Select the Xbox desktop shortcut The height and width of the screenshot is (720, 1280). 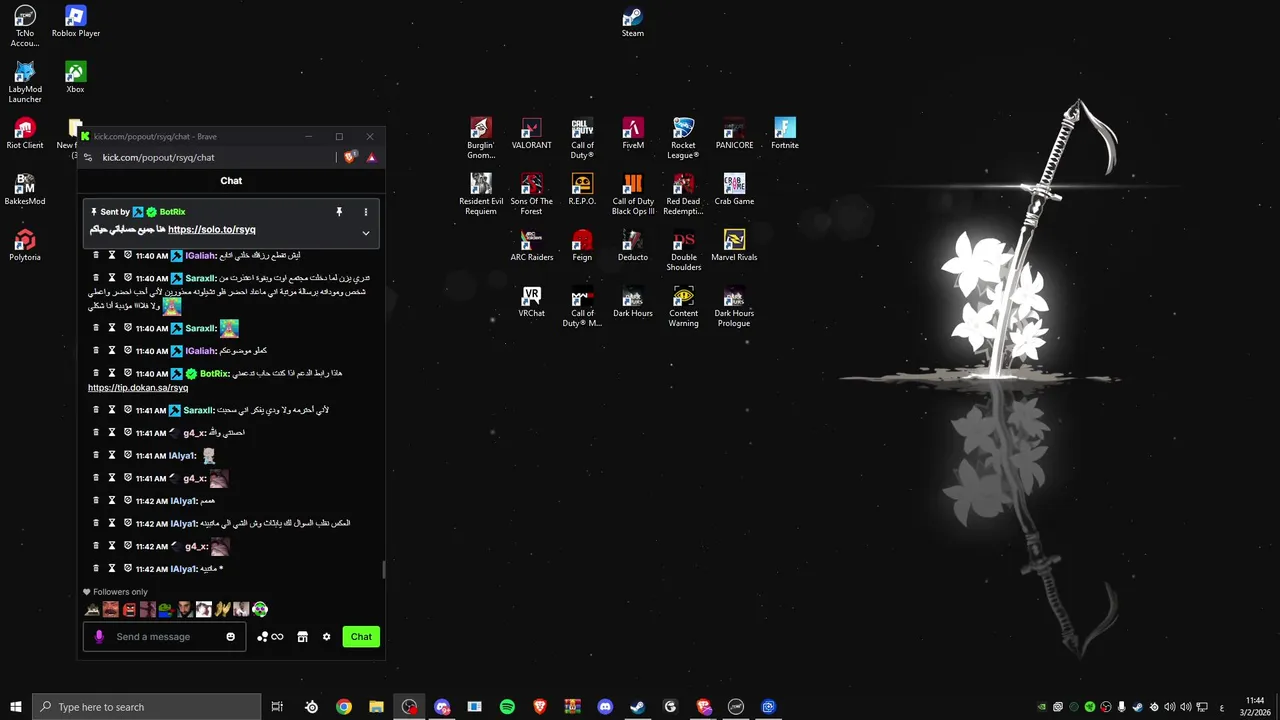75,78
